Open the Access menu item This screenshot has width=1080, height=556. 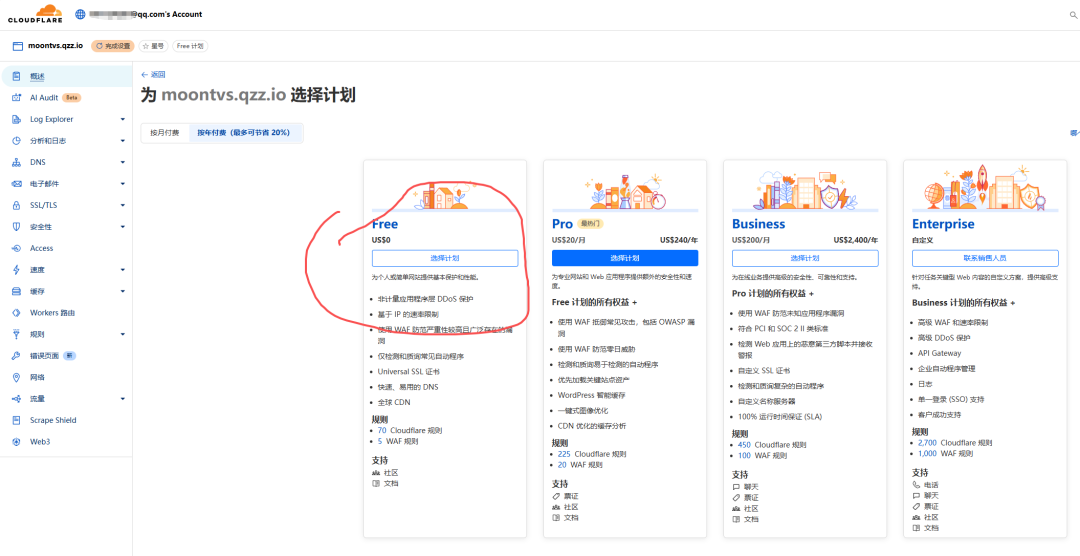pyautogui.click(x=41, y=248)
